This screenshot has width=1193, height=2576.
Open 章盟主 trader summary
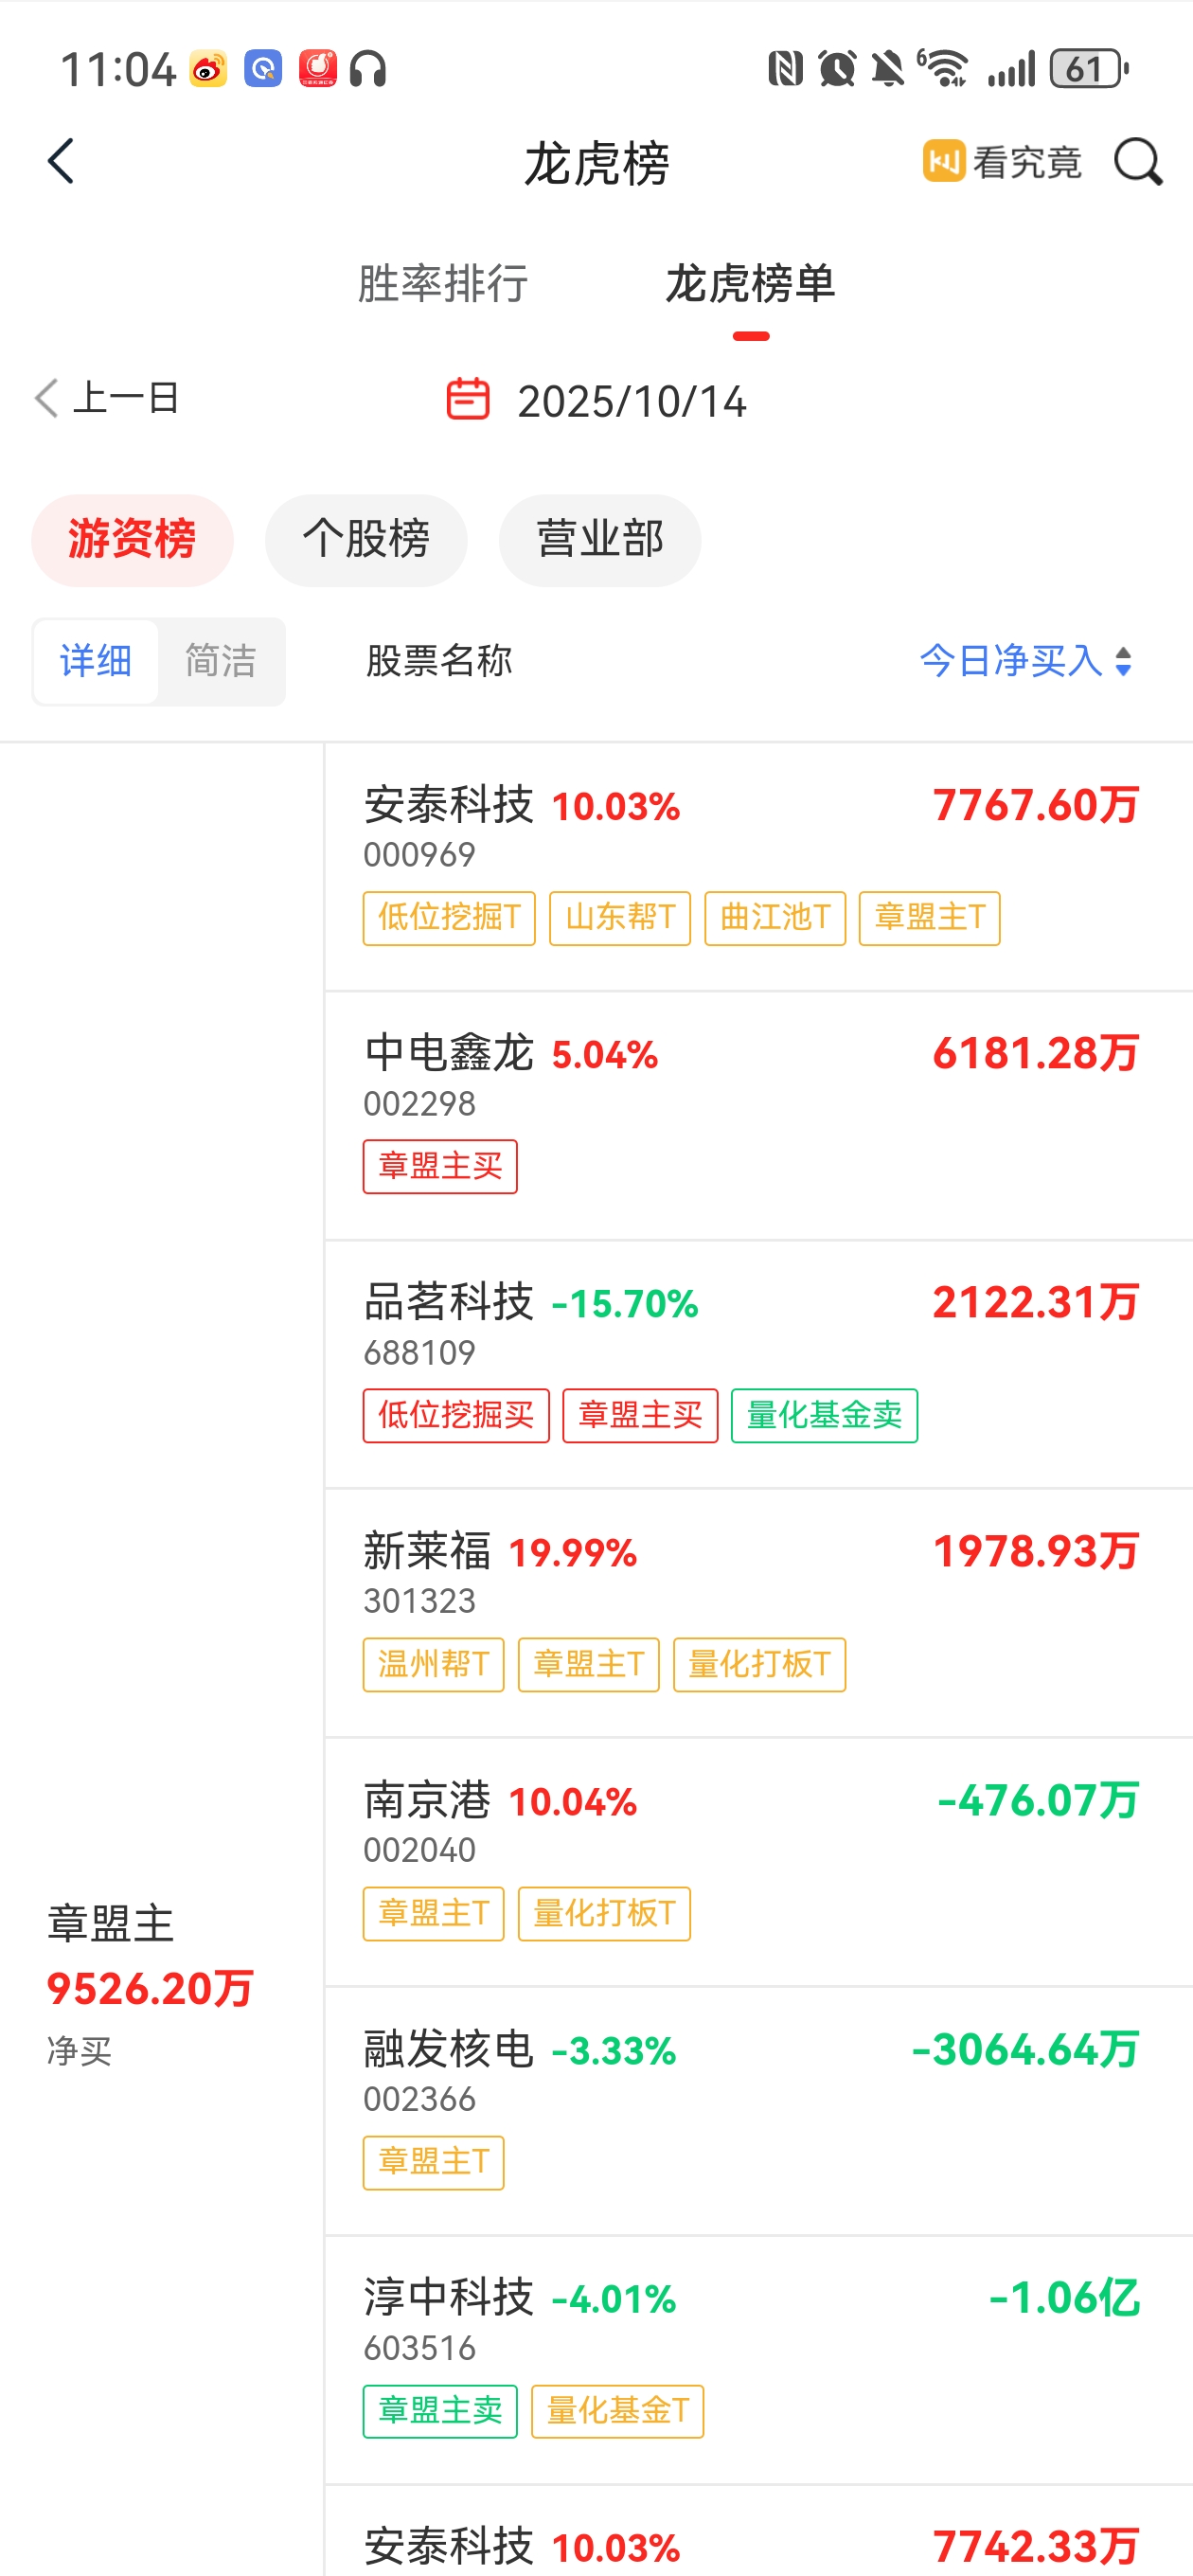tap(150, 1984)
